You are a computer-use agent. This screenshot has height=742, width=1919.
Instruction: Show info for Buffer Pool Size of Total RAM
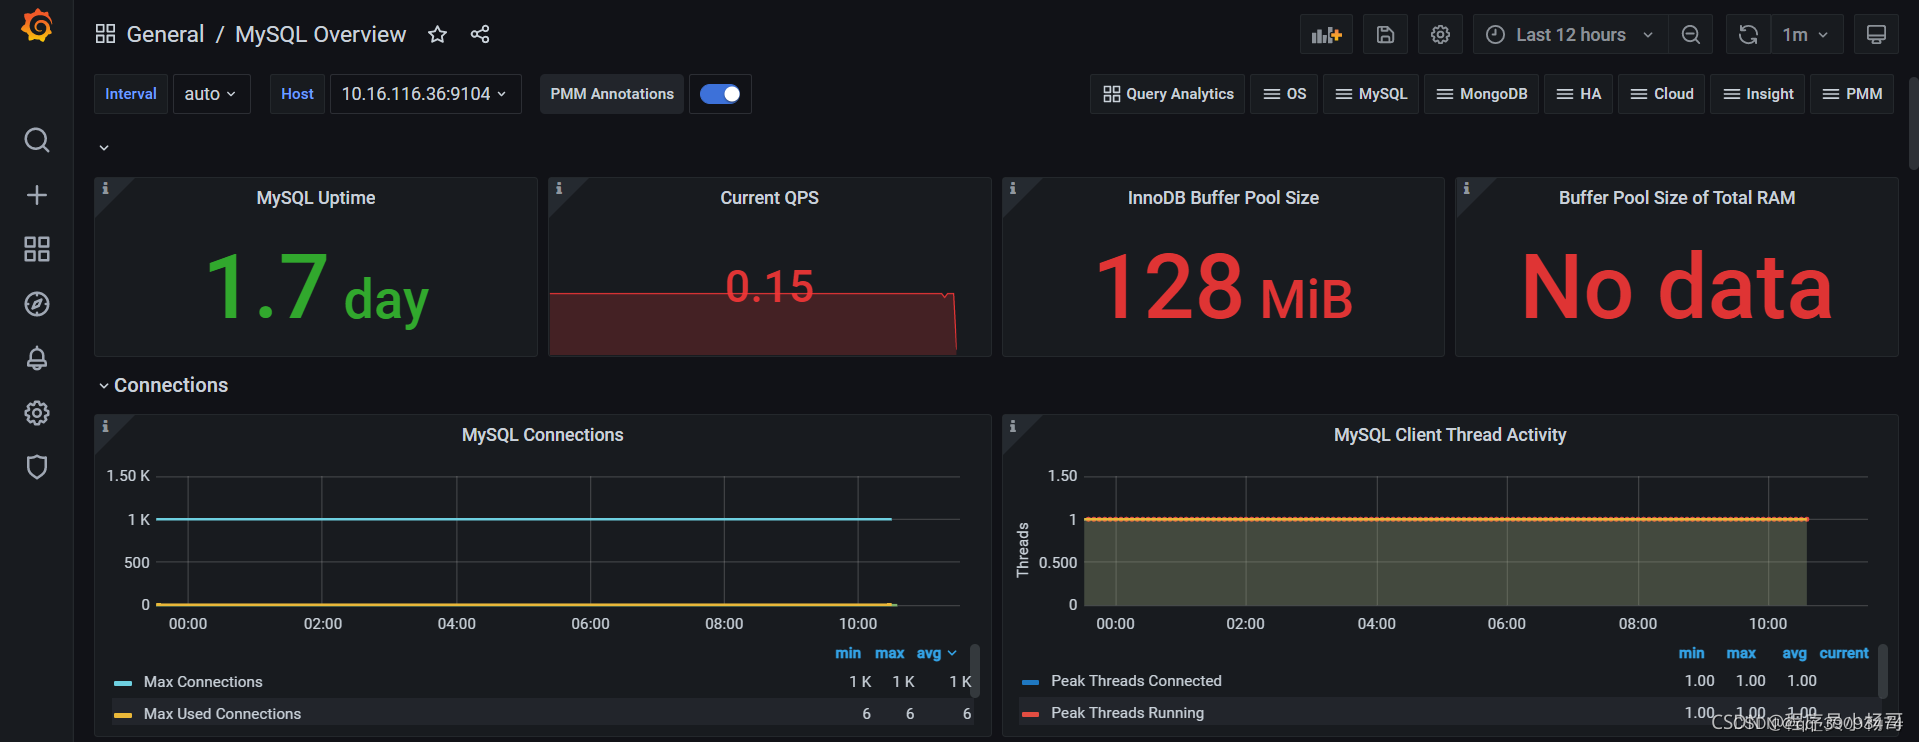pos(1466,188)
